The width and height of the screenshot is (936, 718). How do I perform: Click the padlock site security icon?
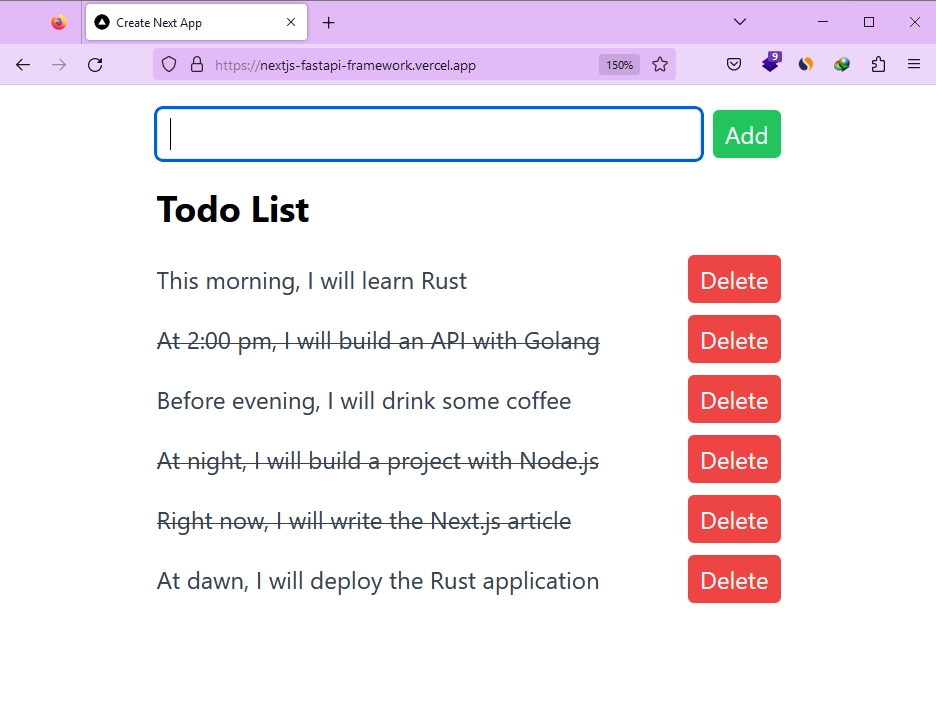coord(194,64)
